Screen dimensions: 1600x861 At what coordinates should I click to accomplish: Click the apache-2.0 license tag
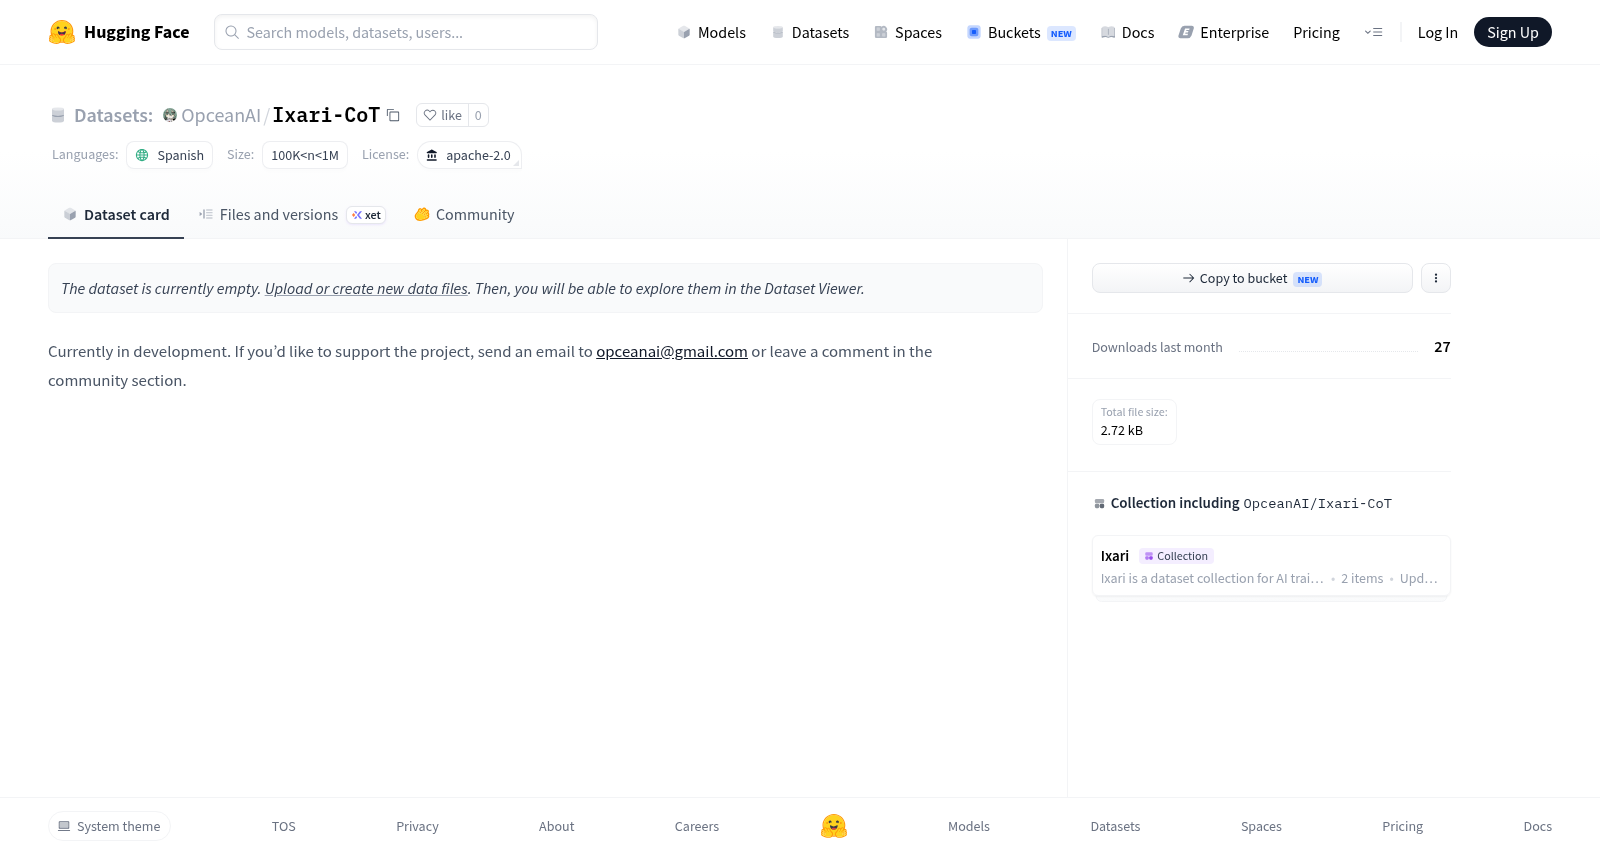point(469,155)
